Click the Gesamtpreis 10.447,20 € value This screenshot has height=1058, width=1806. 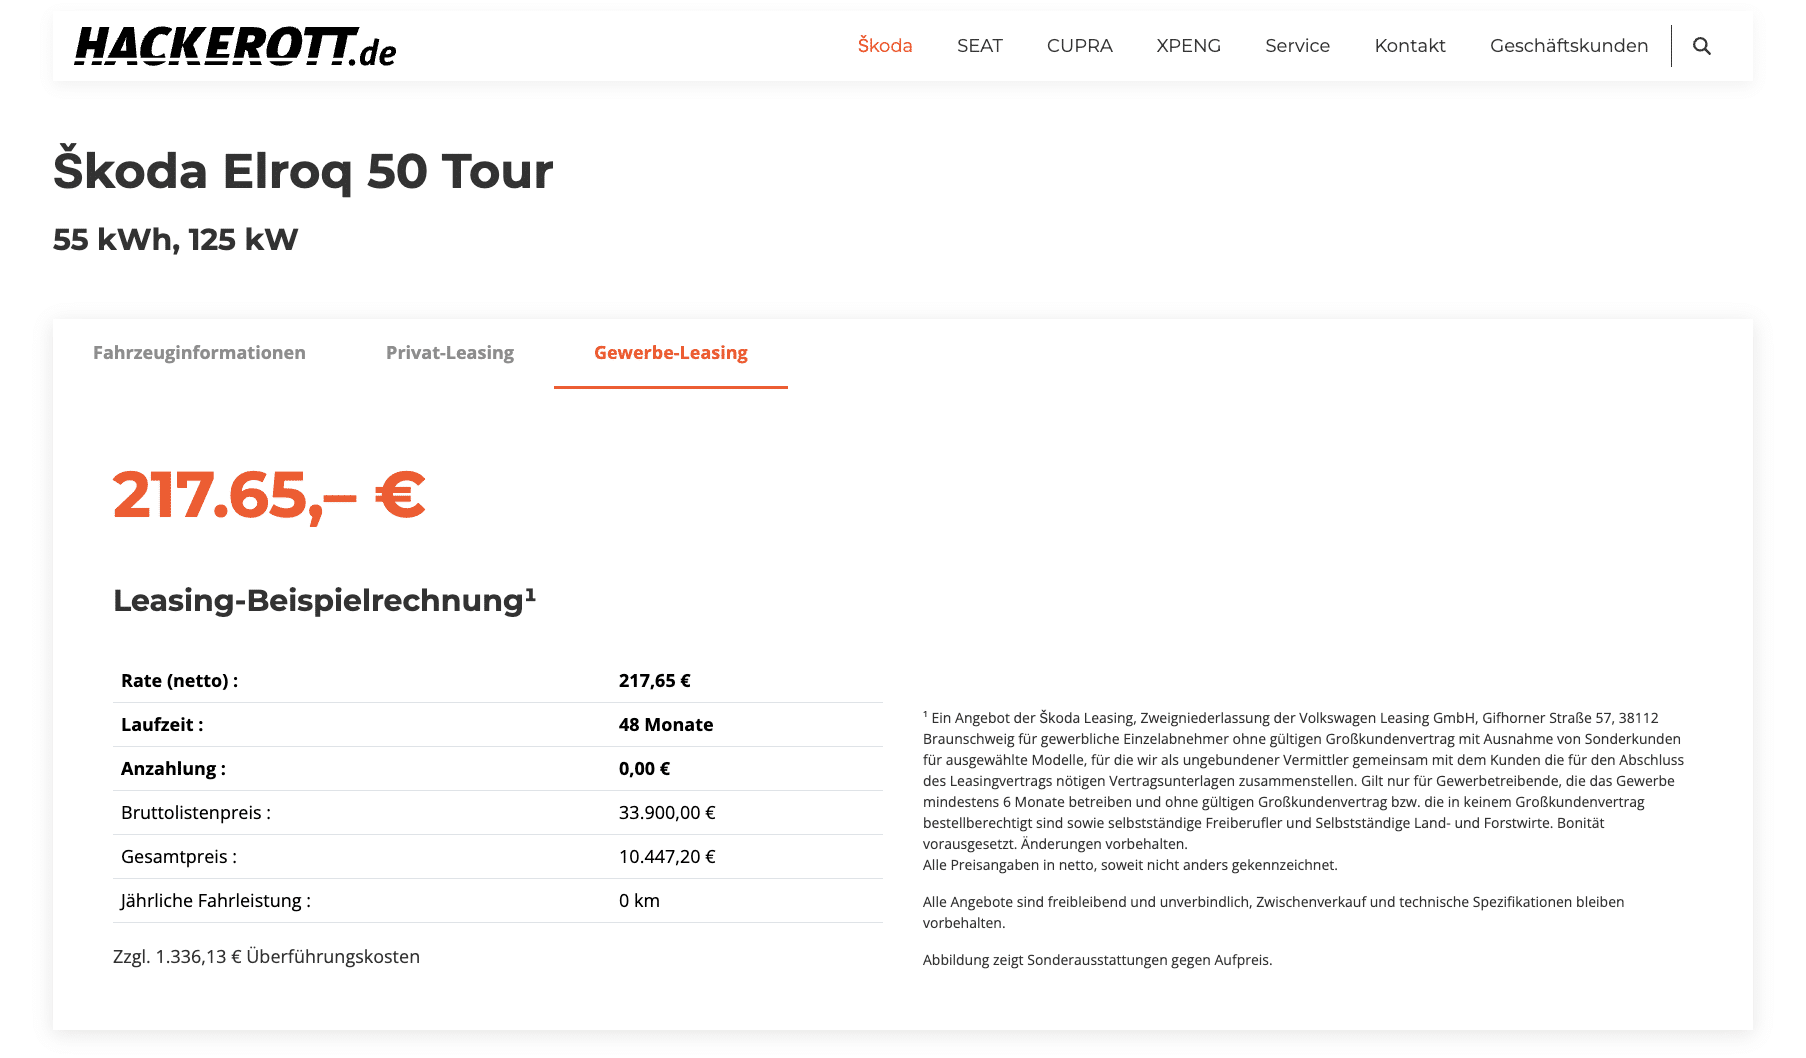tap(667, 857)
